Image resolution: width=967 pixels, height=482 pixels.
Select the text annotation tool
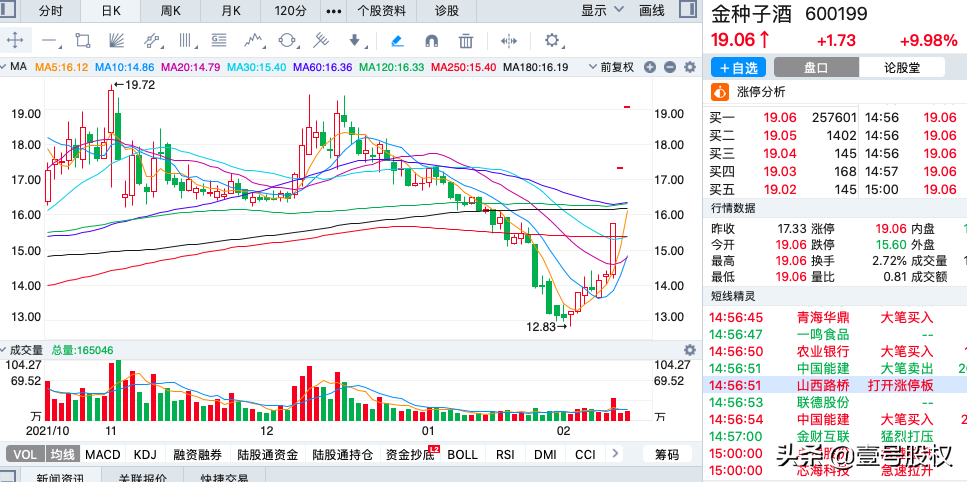(x=218, y=41)
